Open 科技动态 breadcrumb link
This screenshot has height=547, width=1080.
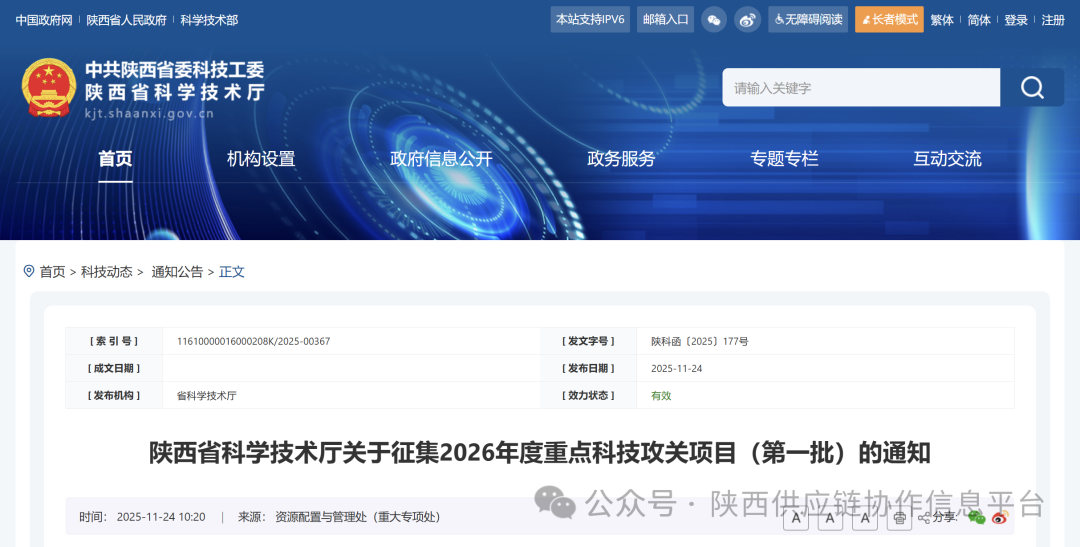click(x=107, y=272)
